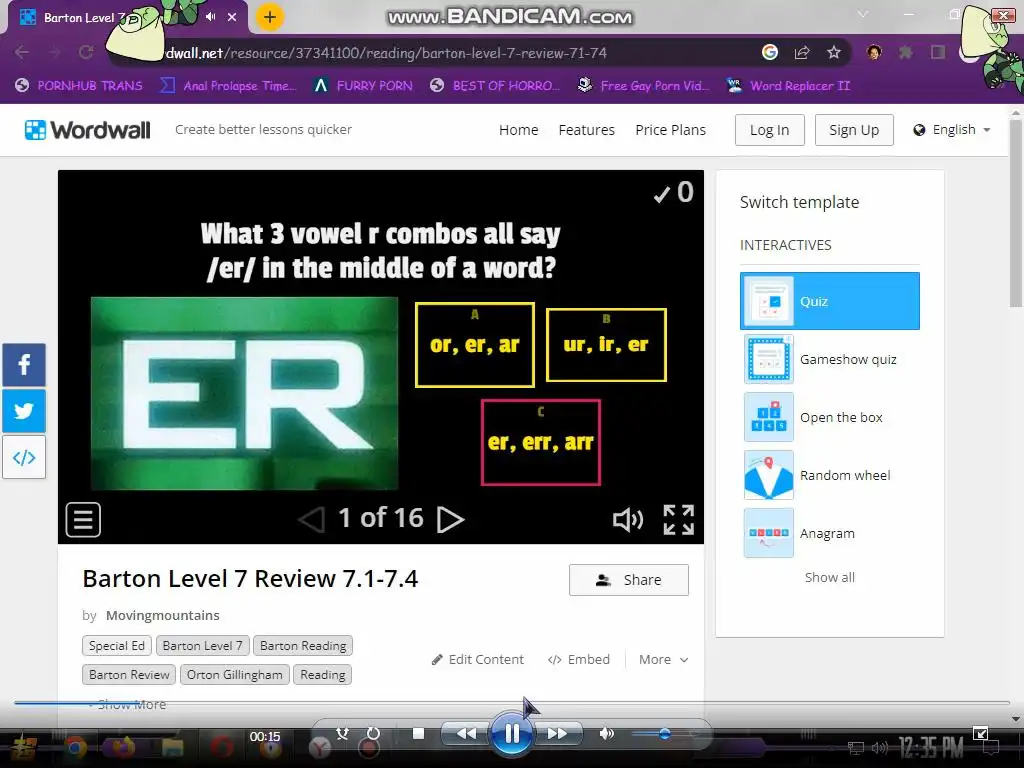Rewind the video in media player

pos(465,733)
